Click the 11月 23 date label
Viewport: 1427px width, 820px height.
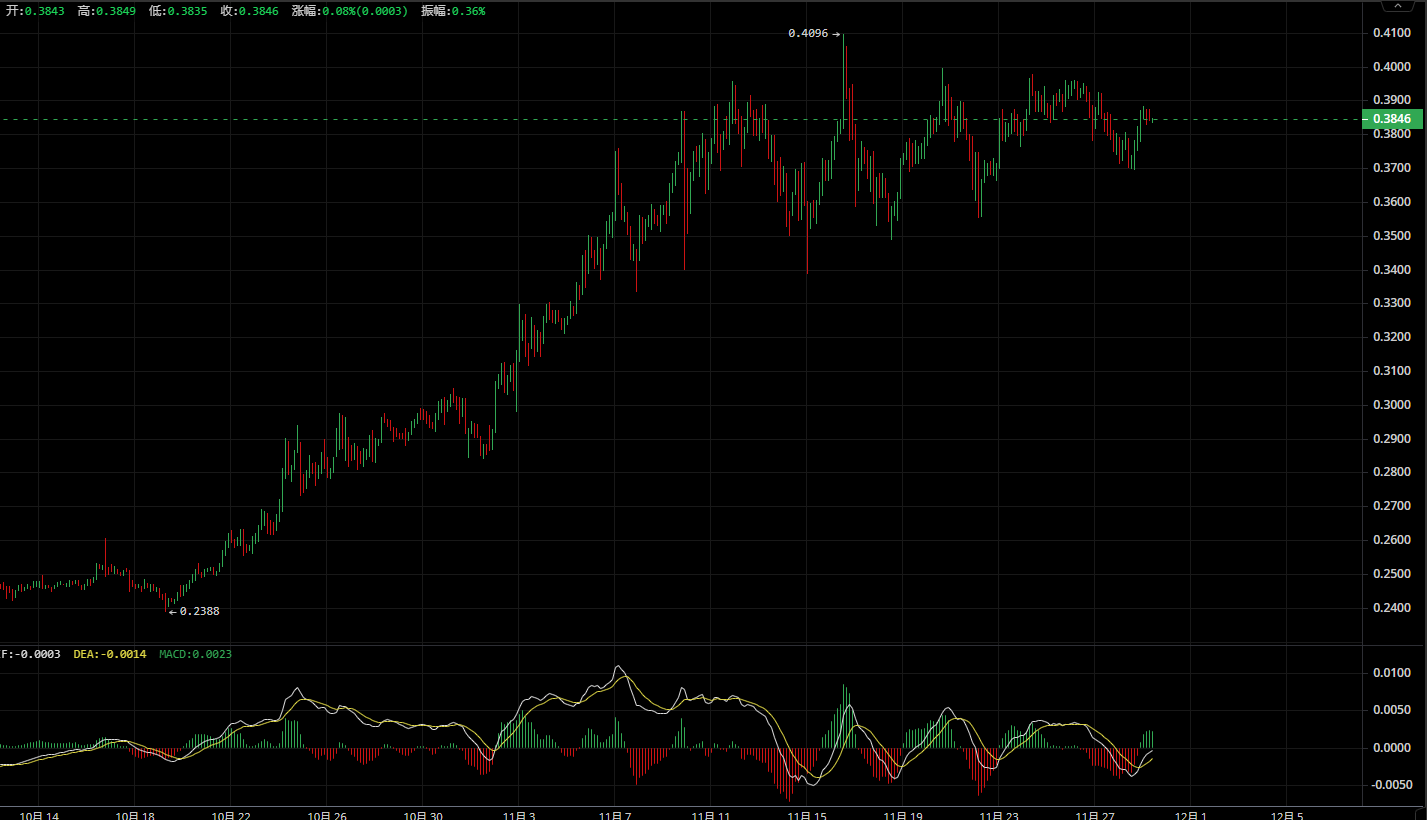(x=999, y=815)
